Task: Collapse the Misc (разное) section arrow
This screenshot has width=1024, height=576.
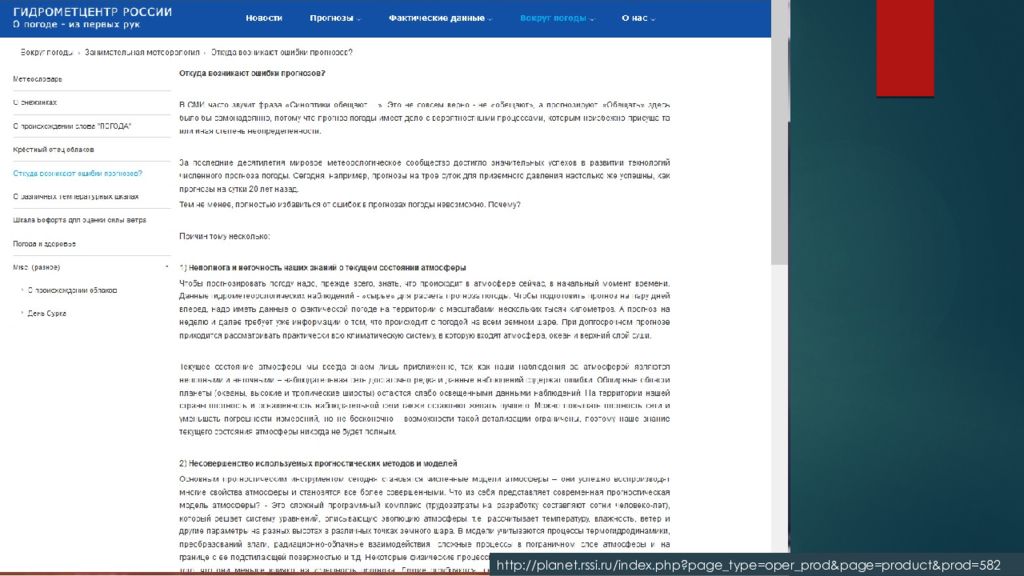Action: [x=167, y=267]
